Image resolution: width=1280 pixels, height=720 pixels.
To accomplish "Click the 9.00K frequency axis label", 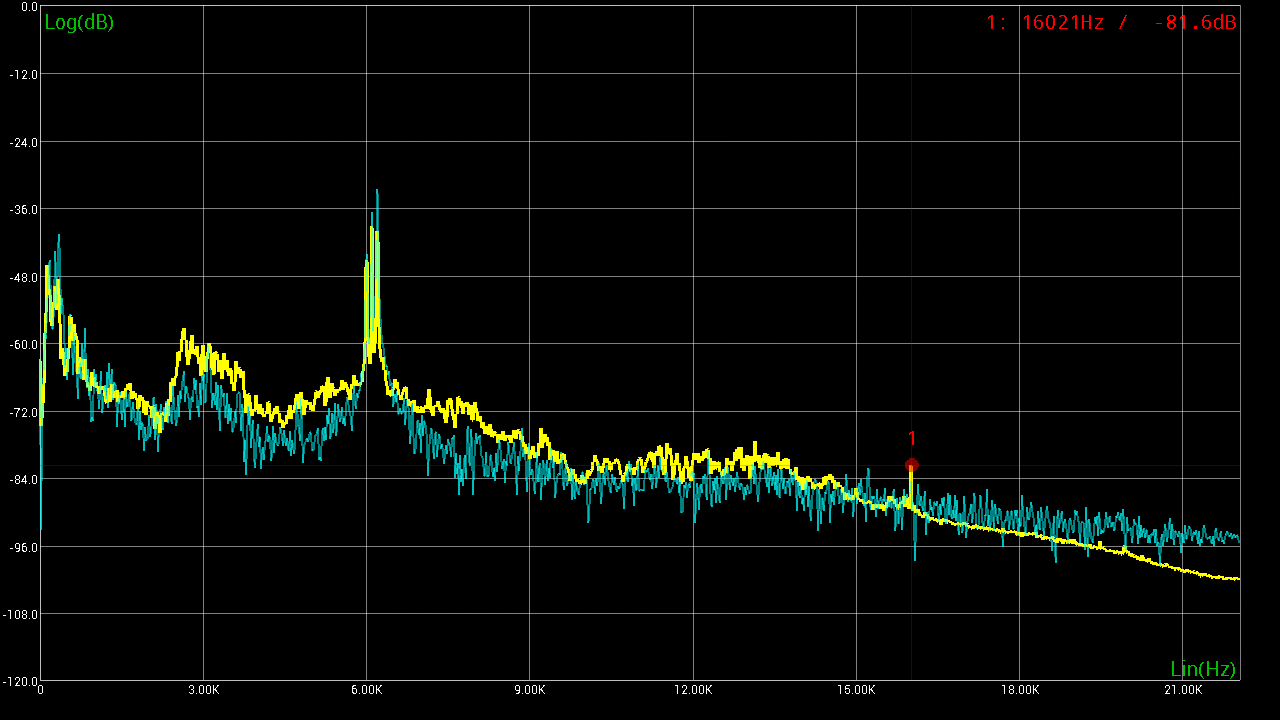I will pos(529,690).
